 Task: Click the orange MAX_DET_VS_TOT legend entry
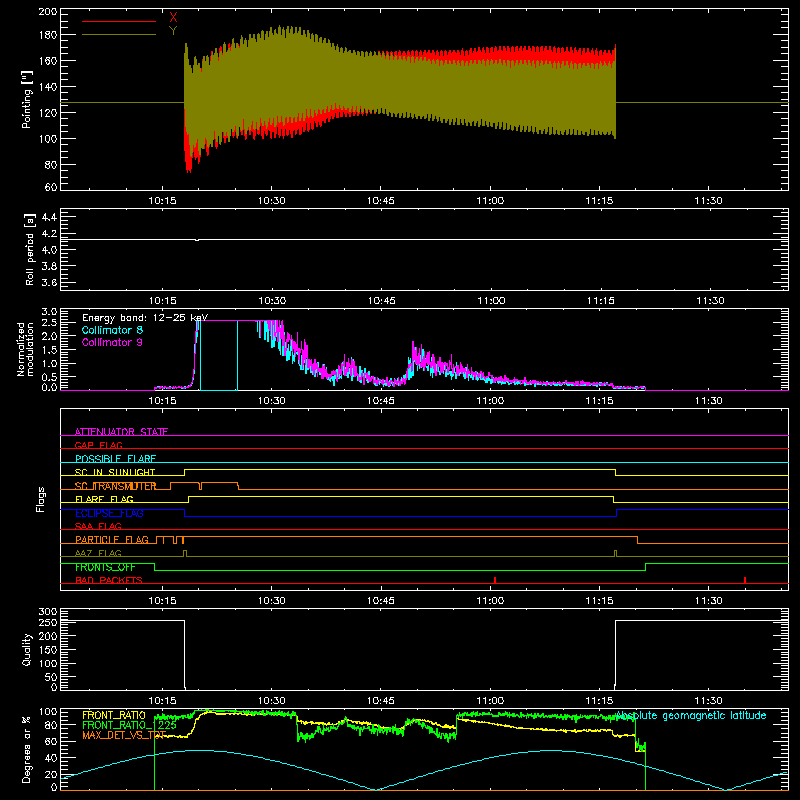[x=124, y=735]
